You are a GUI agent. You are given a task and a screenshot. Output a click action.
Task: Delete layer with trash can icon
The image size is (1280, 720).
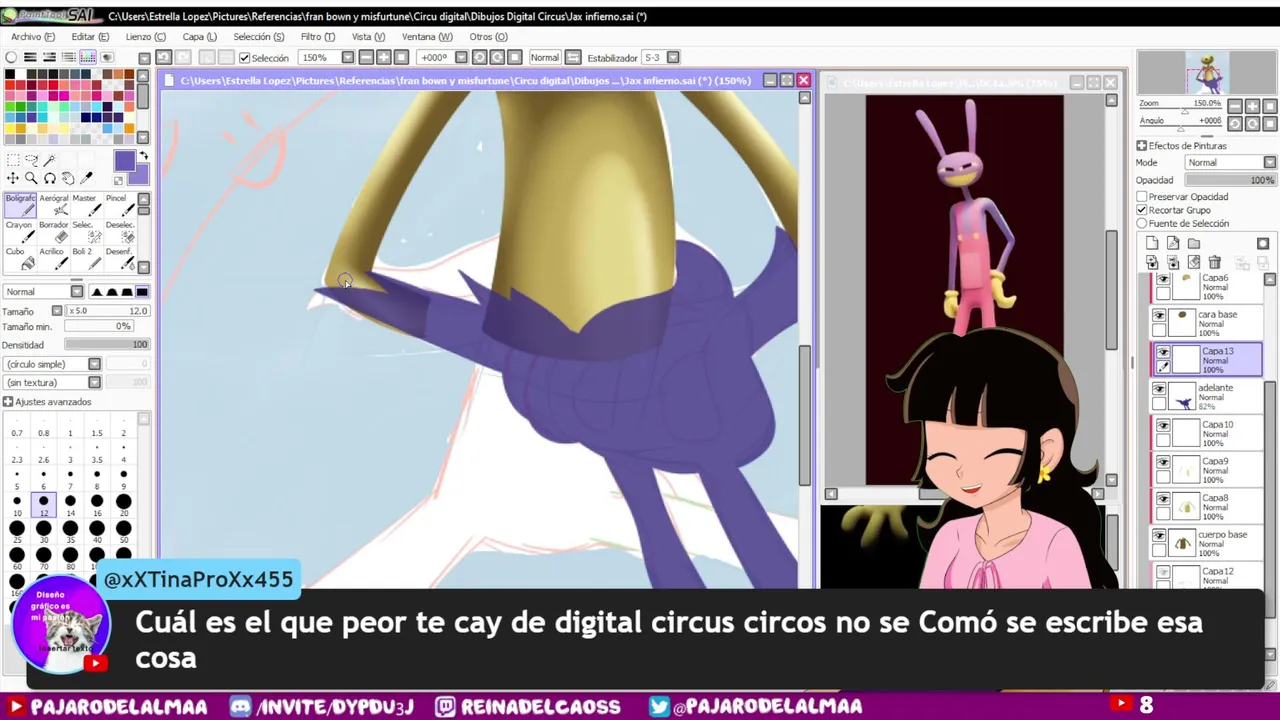1214,262
